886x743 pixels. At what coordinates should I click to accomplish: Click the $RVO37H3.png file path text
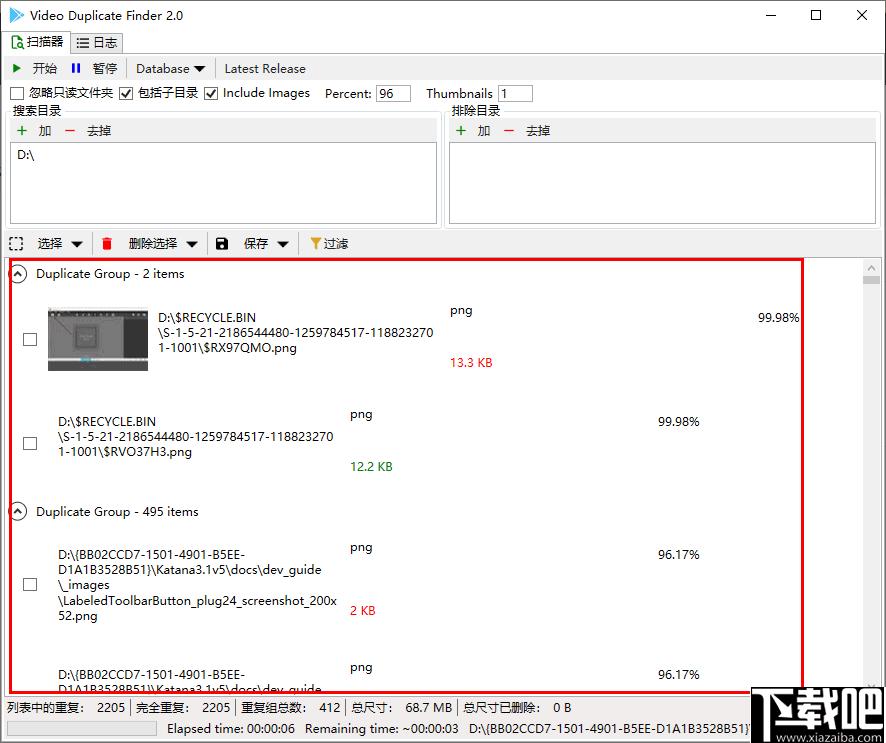196,437
